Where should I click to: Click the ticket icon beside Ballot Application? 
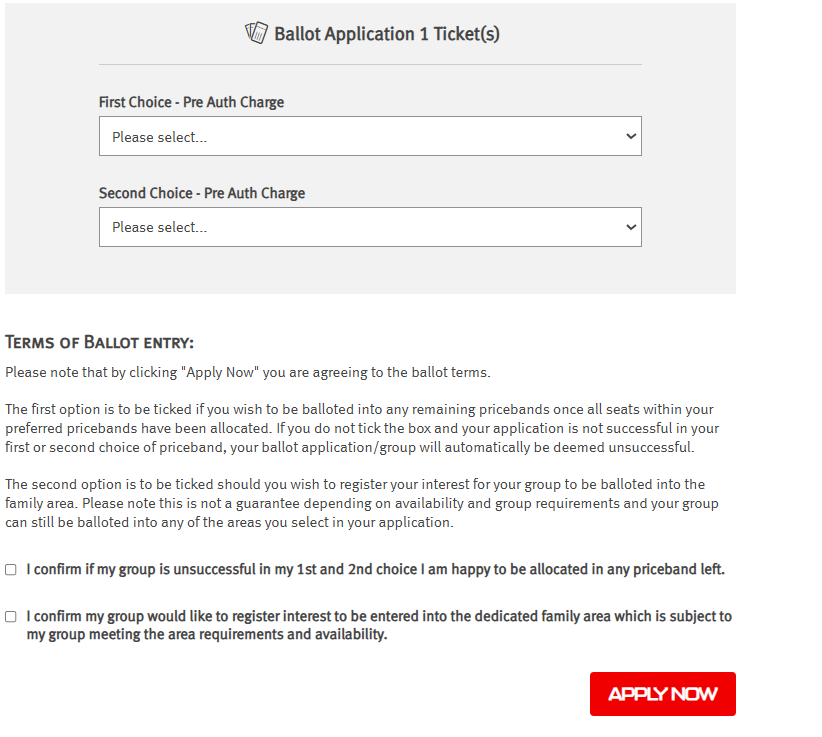coord(256,33)
